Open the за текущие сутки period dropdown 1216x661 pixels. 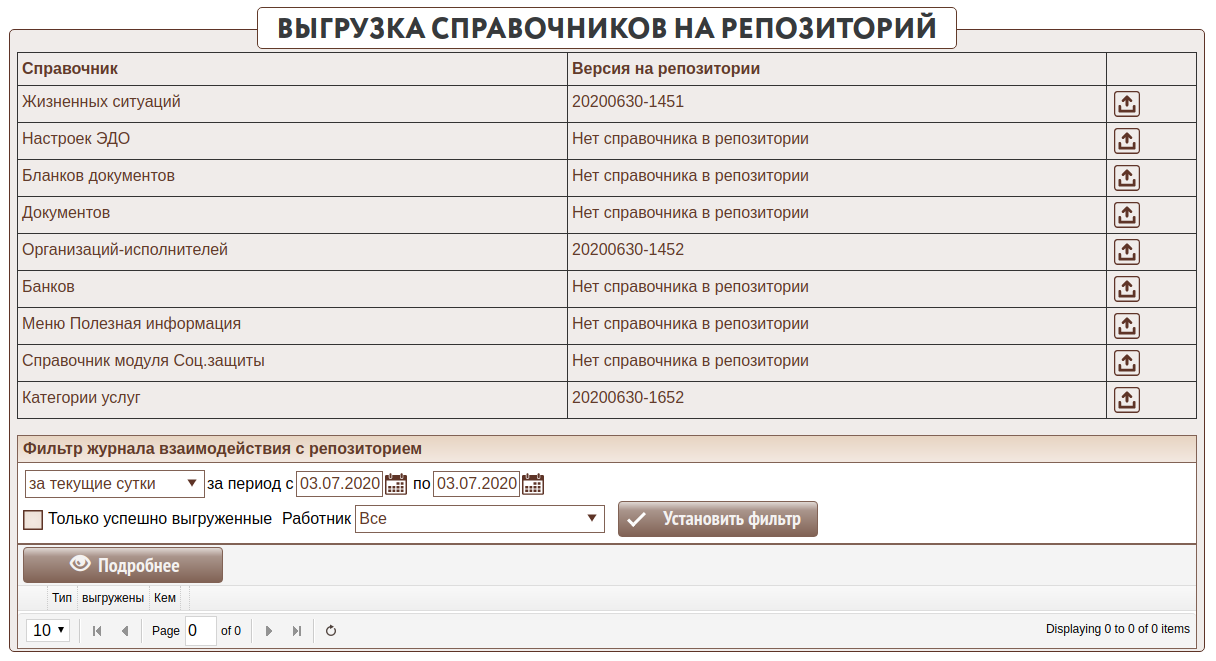[x=114, y=484]
